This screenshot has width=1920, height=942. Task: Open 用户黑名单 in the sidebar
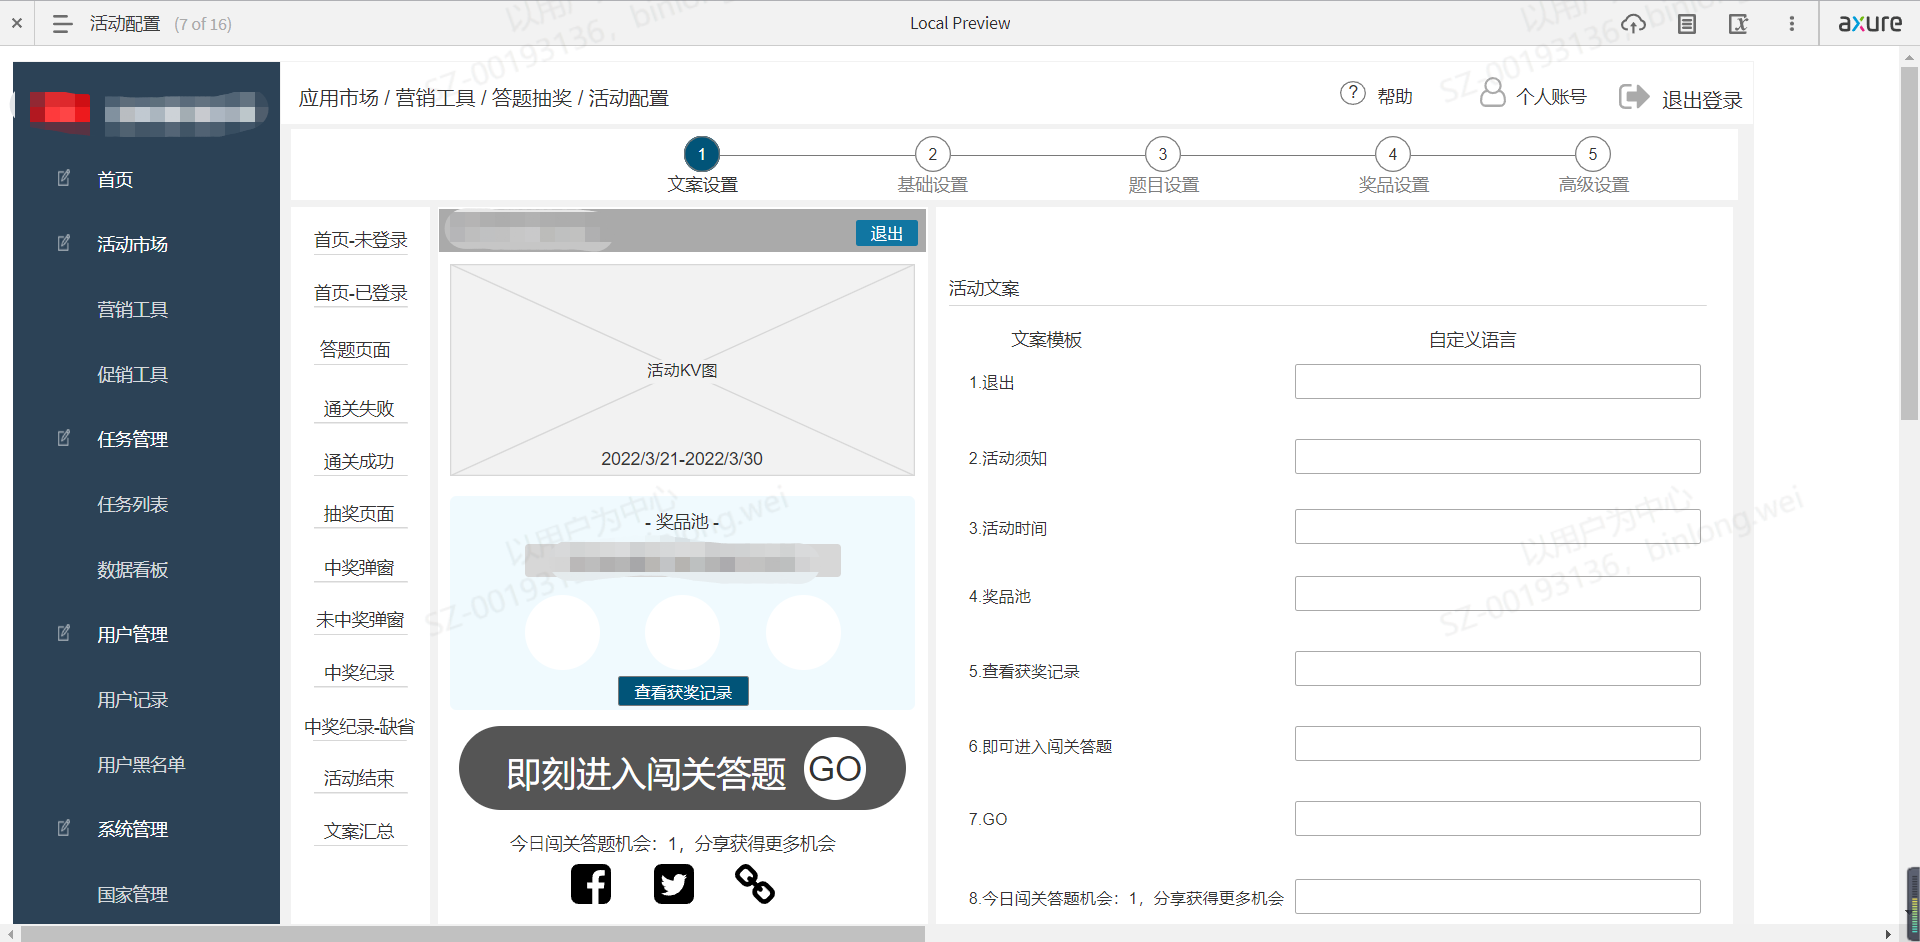coord(141,765)
